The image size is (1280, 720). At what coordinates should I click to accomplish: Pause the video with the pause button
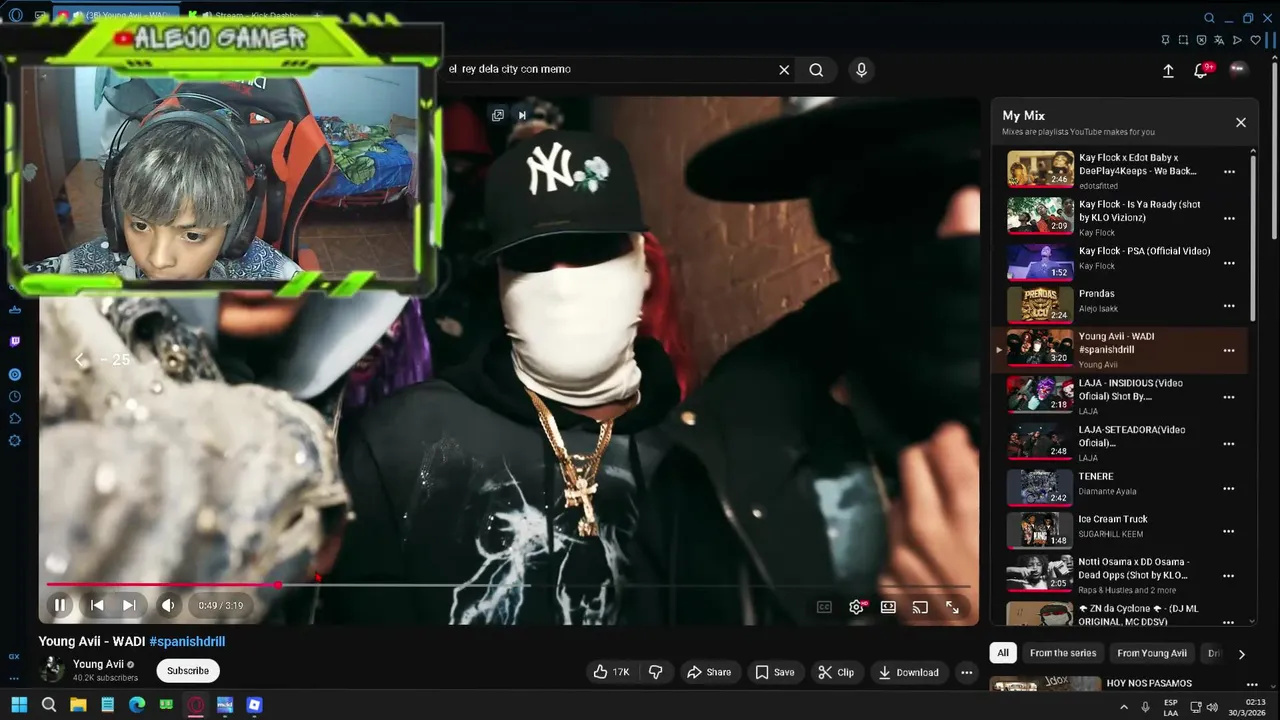60,605
